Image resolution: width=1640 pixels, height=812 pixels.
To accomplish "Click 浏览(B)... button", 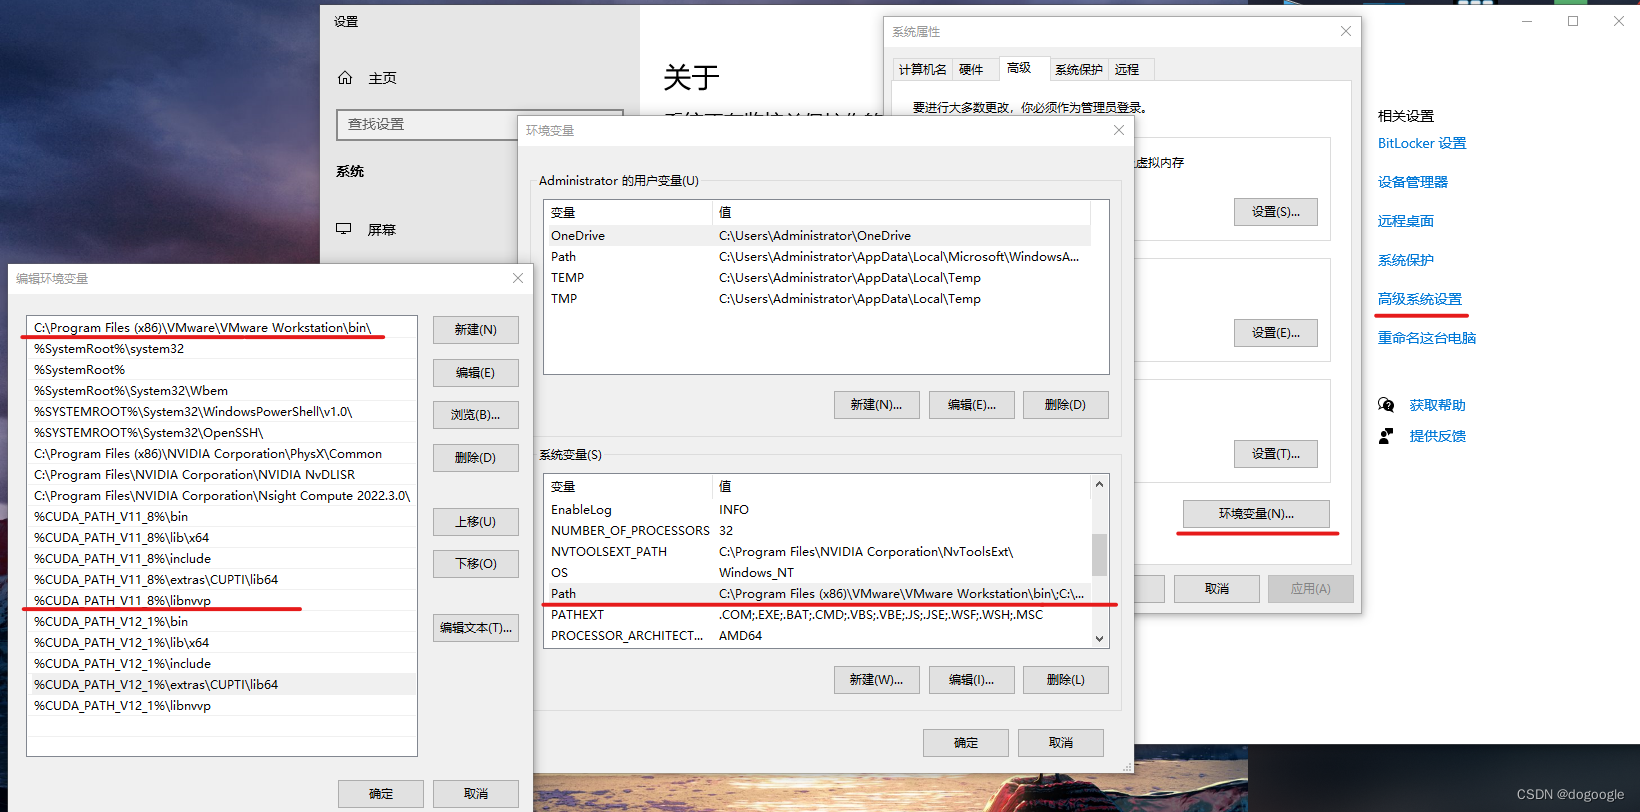I will coord(476,415).
